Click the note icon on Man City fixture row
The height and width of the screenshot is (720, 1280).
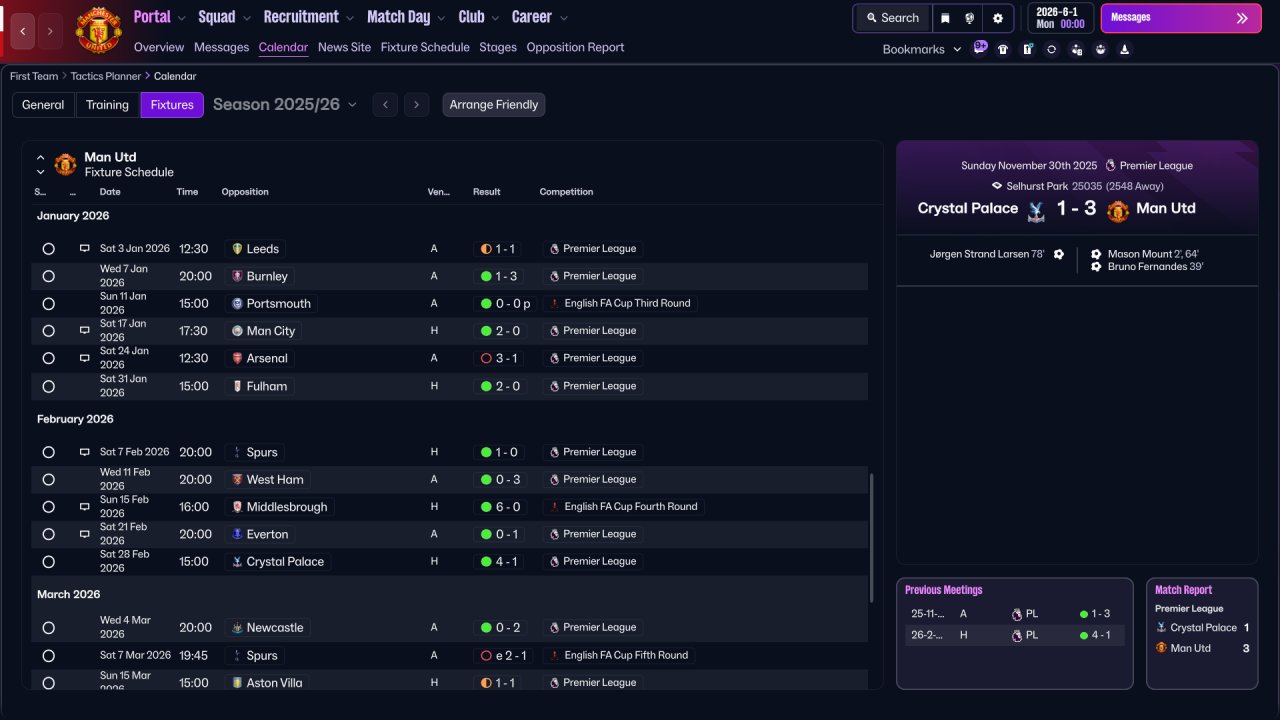tap(85, 330)
